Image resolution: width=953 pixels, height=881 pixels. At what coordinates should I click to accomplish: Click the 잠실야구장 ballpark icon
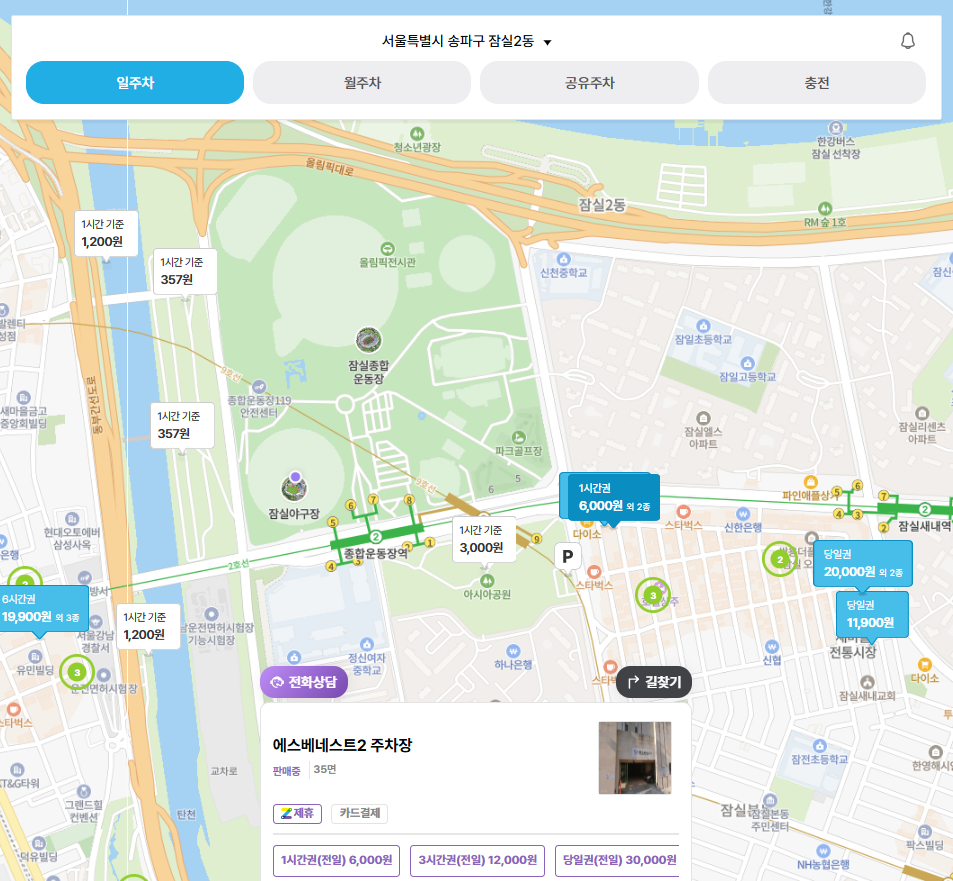[x=294, y=487]
